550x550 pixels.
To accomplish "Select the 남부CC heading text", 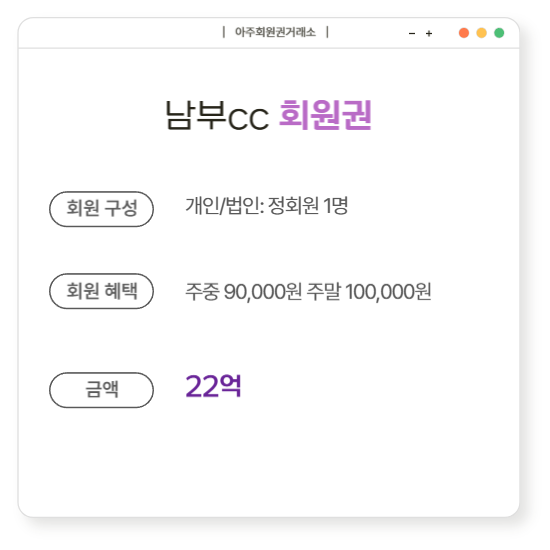I will (217, 116).
